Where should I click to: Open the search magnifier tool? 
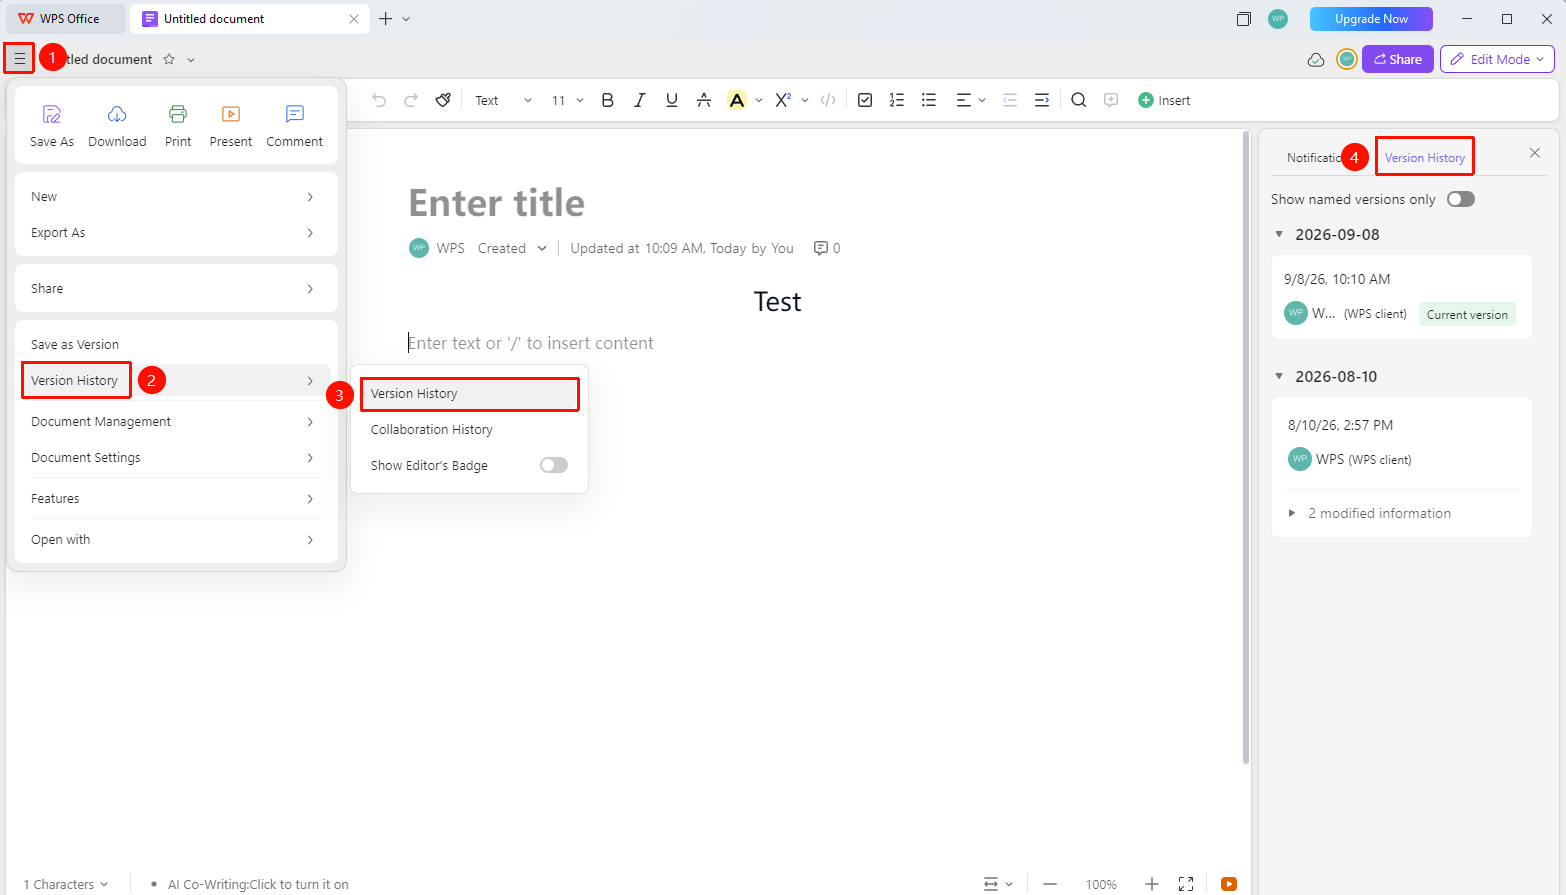(1078, 100)
